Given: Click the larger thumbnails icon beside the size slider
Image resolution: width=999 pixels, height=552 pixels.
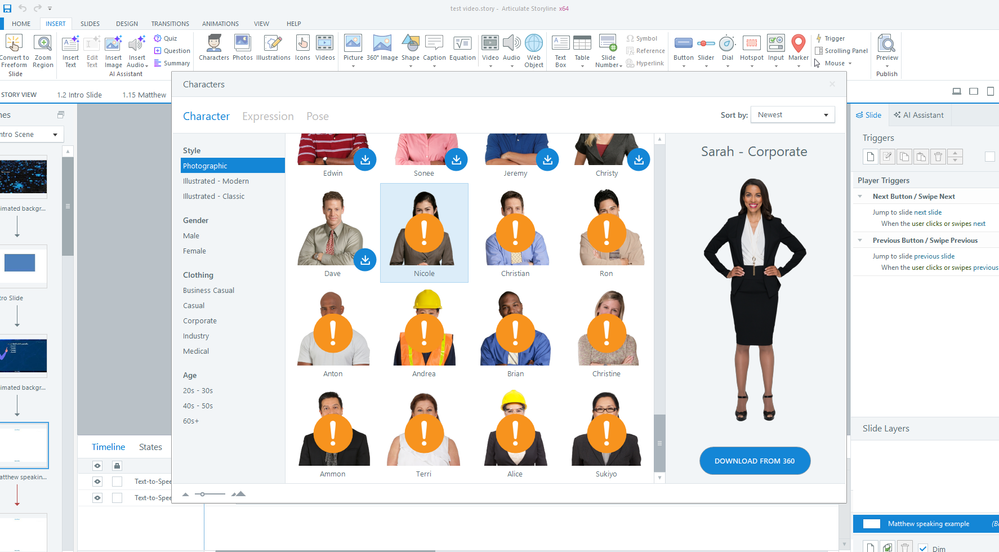Looking at the screenshot, I should (238, 494).
